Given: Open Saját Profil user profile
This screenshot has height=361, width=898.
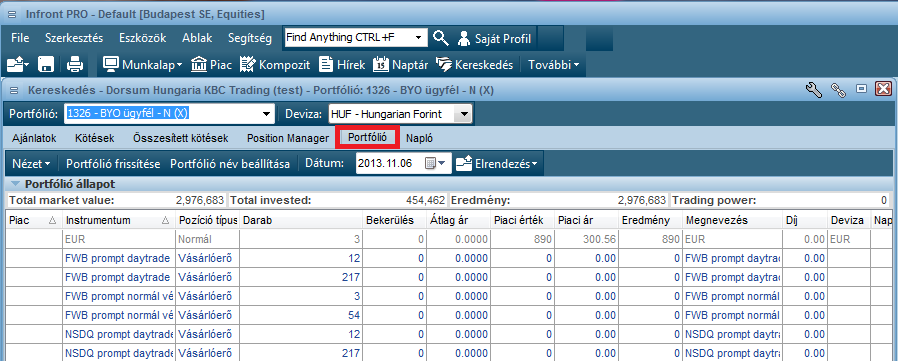Looking at the screenshot, I should [x=495, y=38].
